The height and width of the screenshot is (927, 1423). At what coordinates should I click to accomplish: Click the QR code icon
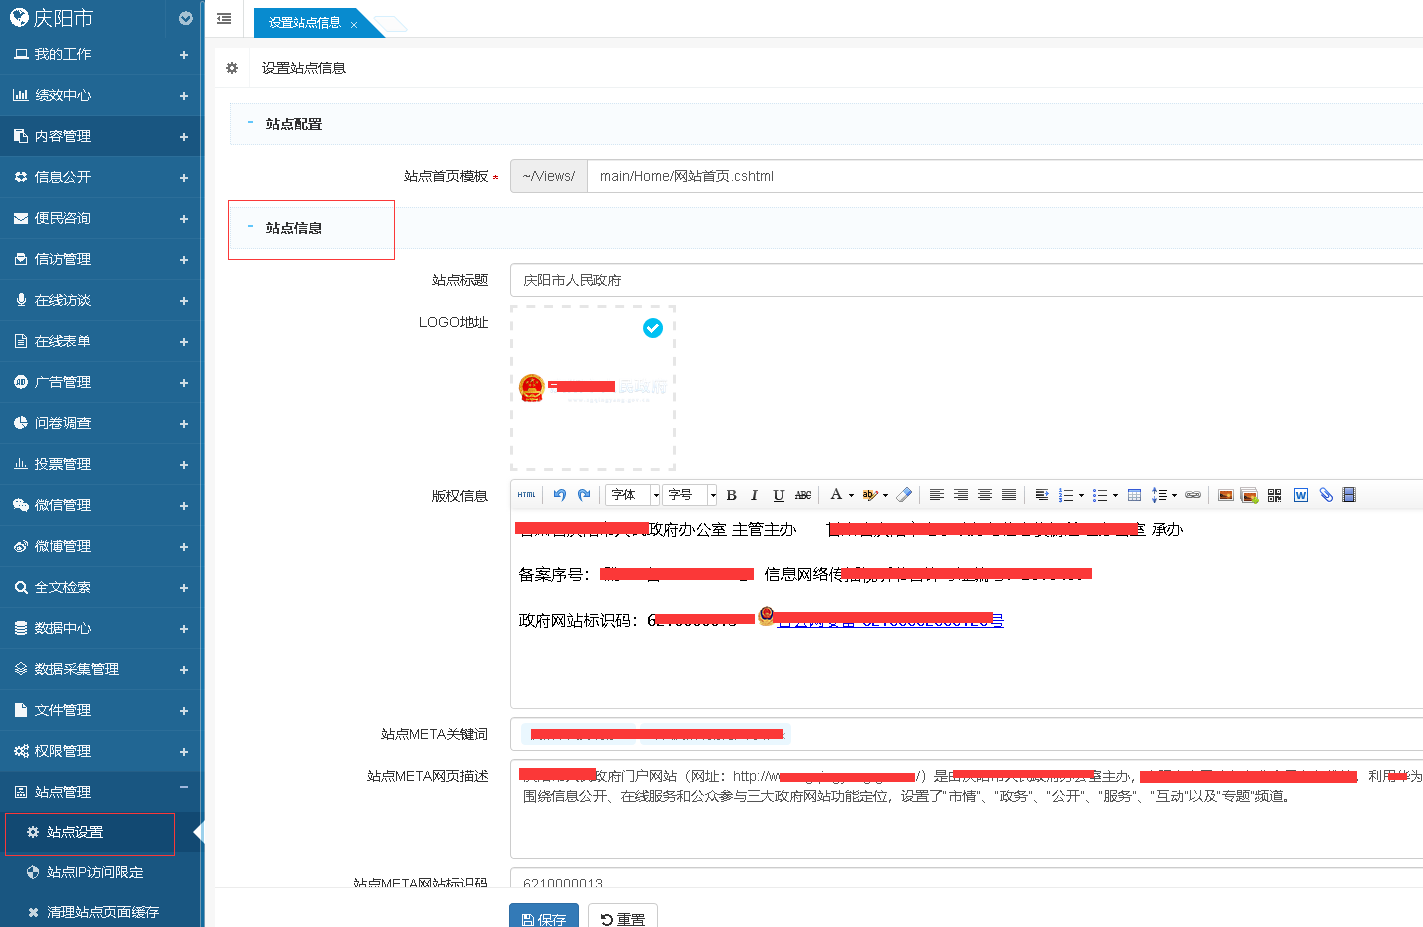pyautogui.click(x=1274, y=495)
